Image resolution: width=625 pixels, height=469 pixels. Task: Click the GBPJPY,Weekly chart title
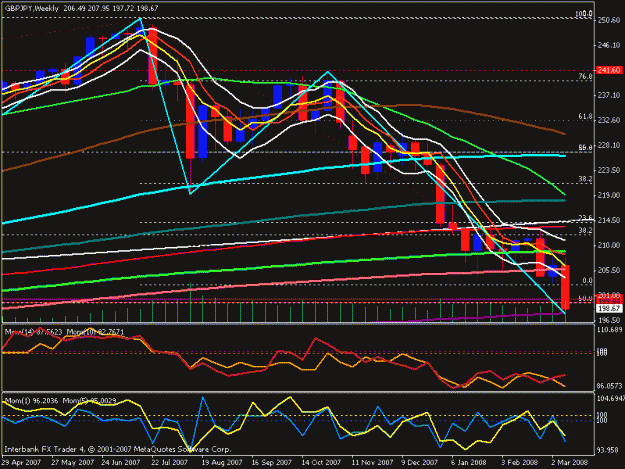click(x=31, y=8)
